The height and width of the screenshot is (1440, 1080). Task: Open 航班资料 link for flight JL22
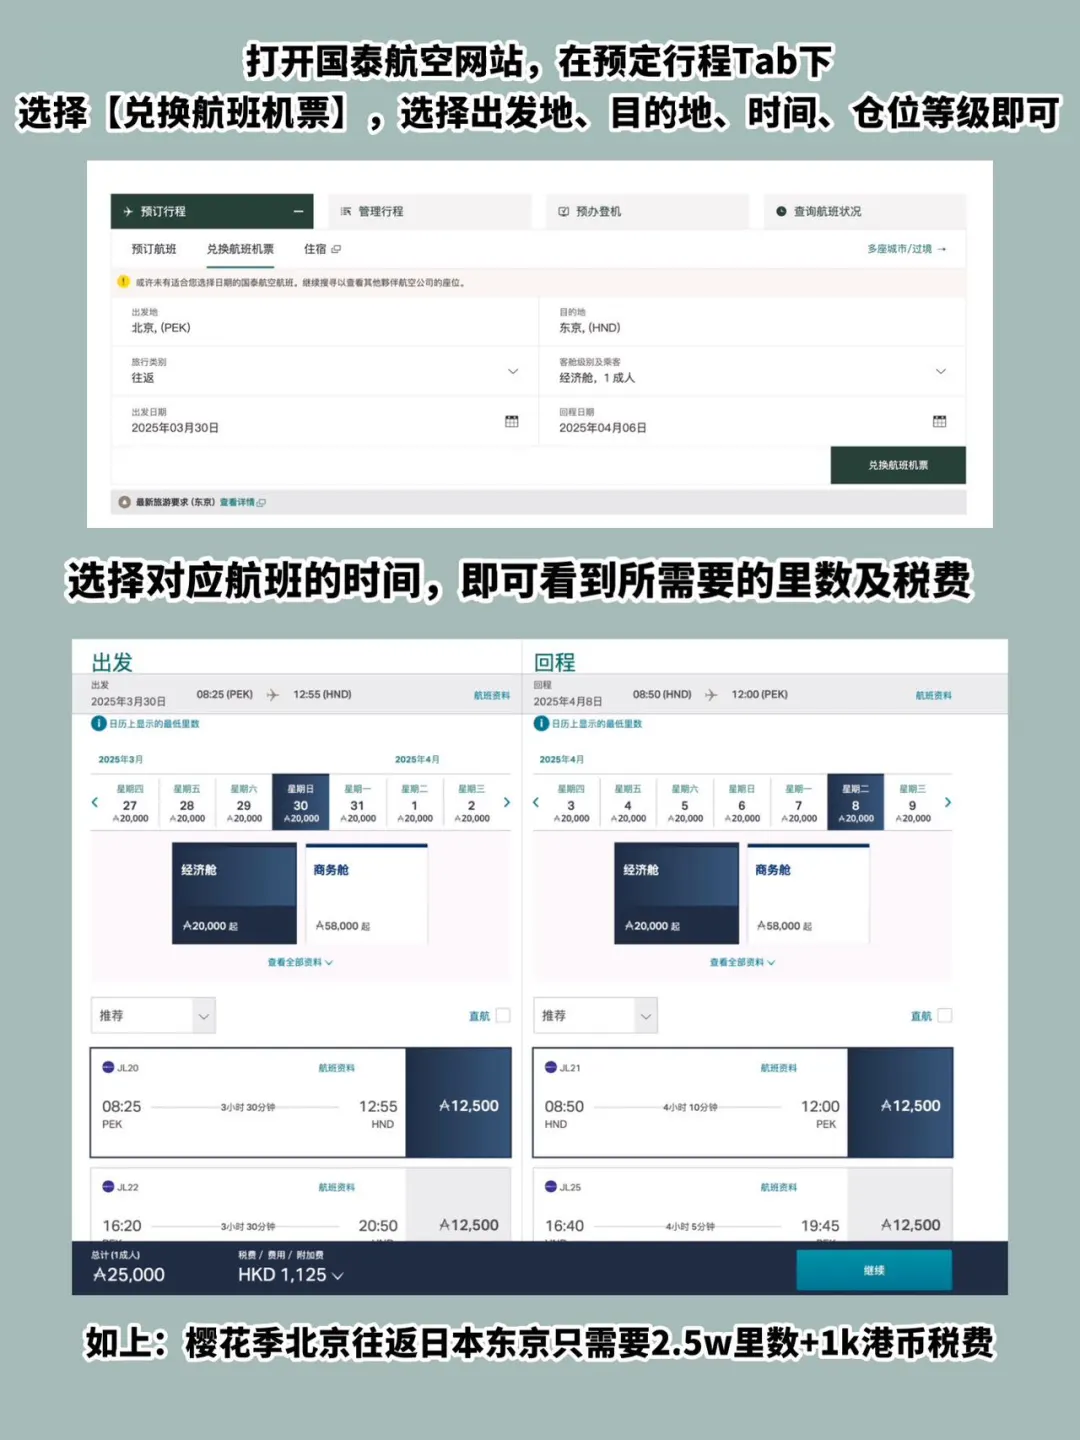point(336,1187)
